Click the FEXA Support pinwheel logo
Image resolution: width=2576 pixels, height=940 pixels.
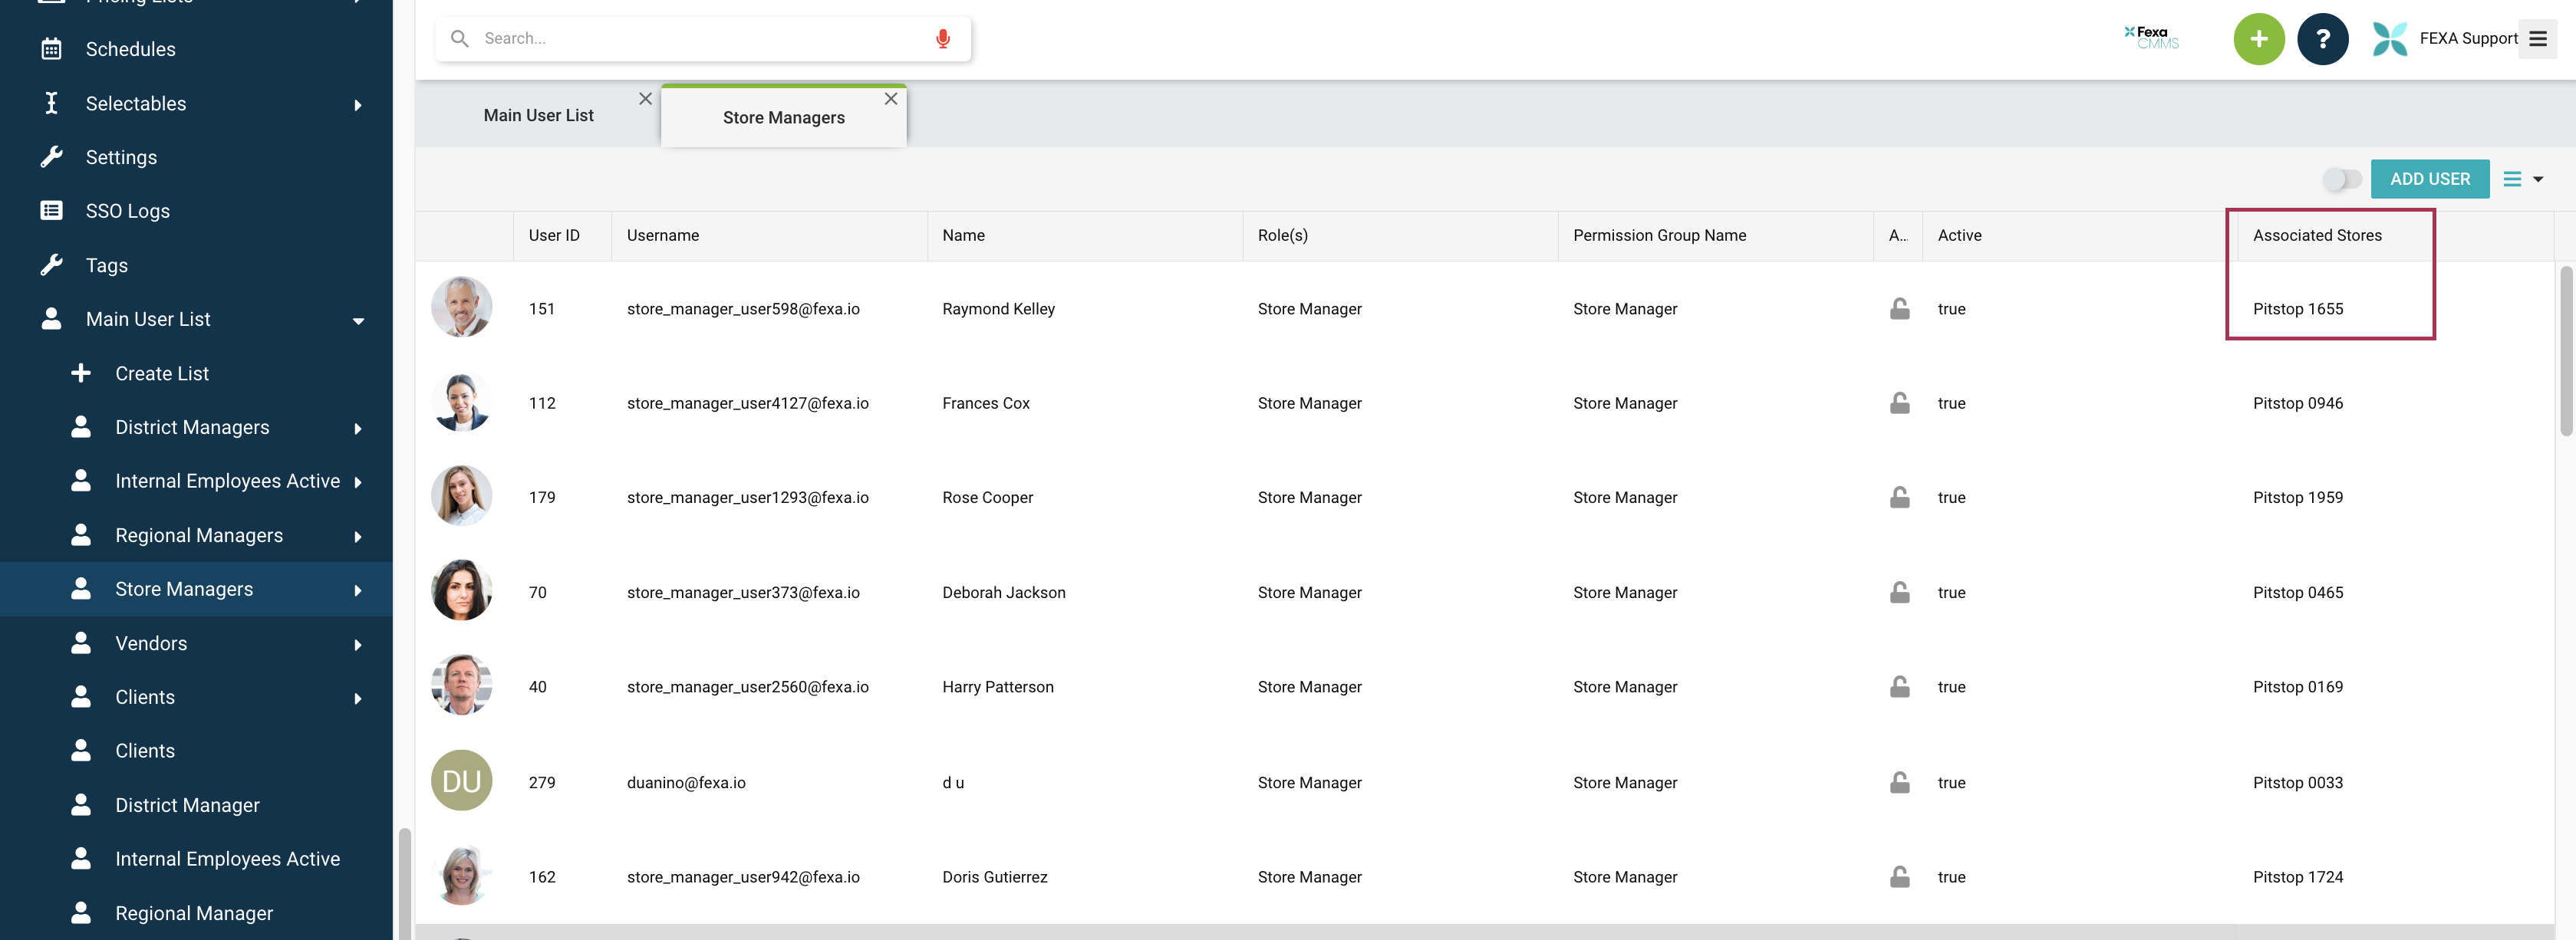click(x=2389, y=39)
